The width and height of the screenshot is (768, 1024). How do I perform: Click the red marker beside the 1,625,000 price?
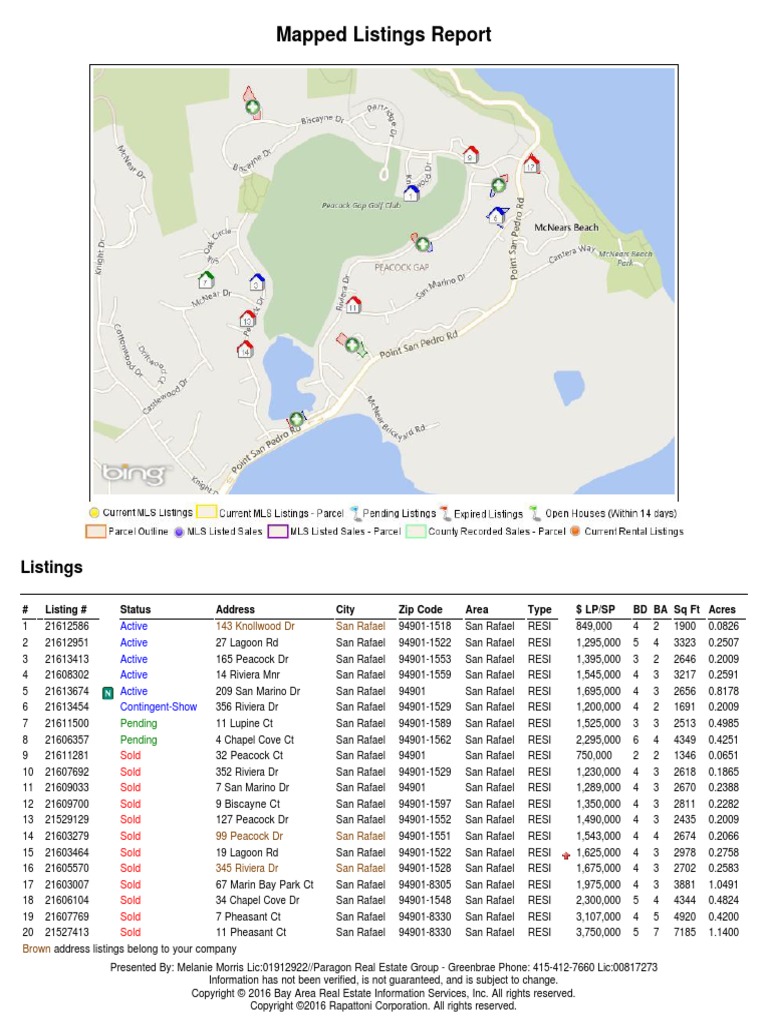566,855
